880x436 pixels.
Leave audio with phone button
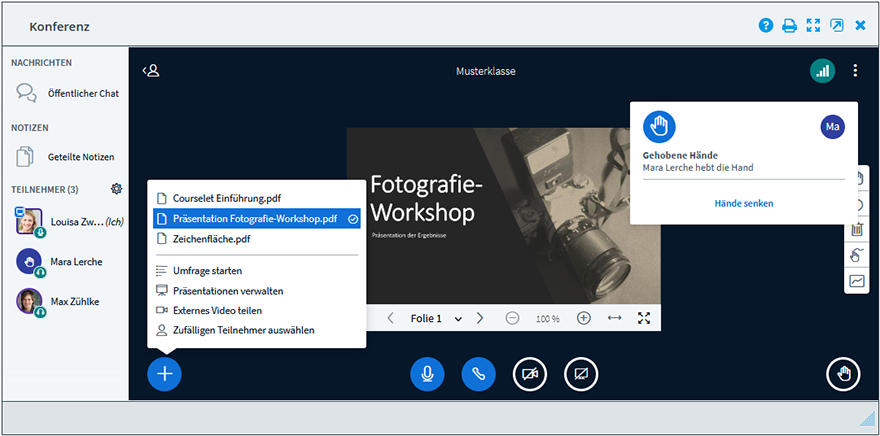[479, 374]
